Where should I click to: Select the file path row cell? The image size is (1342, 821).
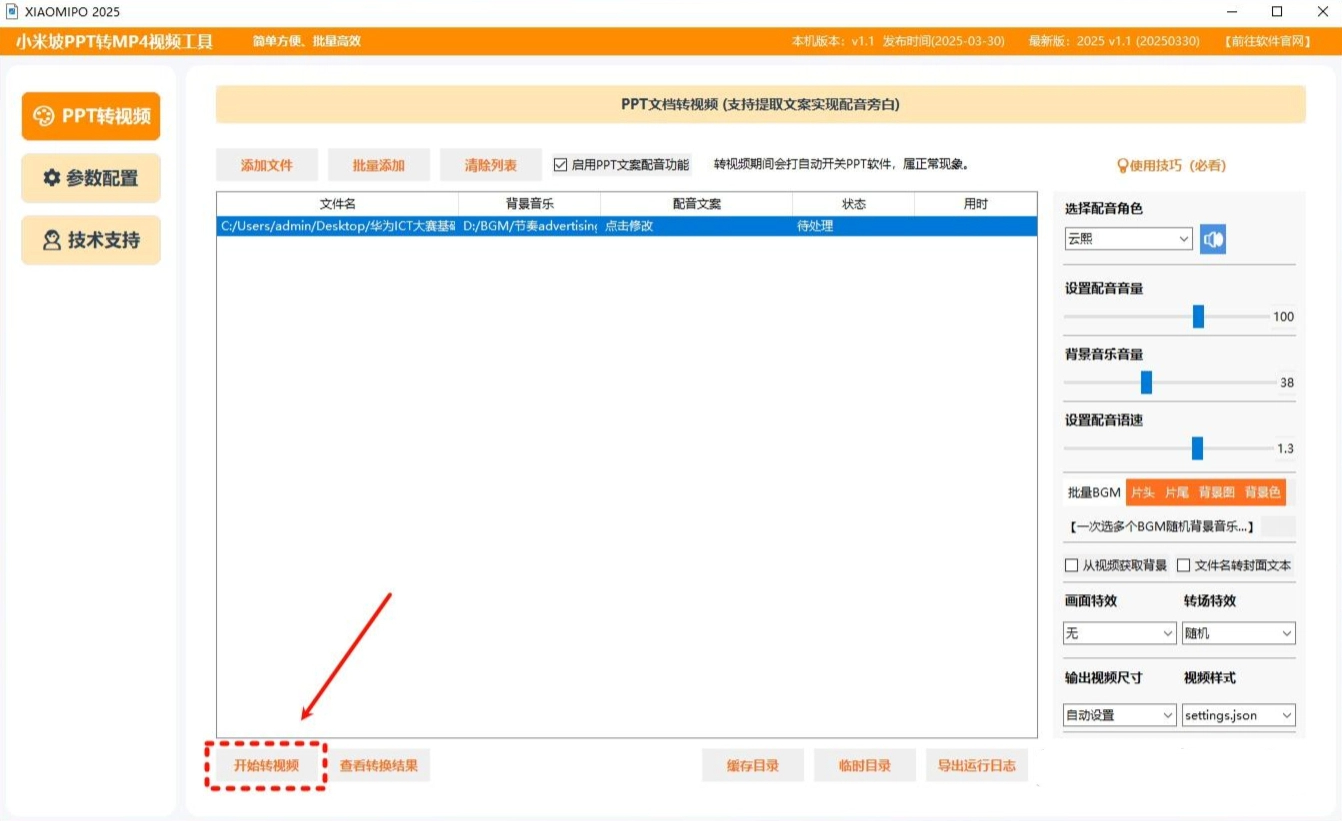pos(338,226)
